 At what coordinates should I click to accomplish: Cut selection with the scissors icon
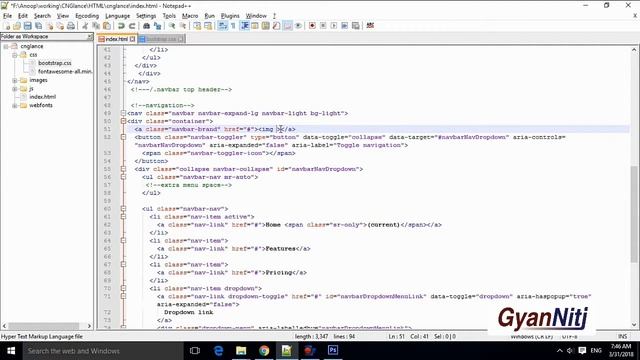(x=85, y=26)
